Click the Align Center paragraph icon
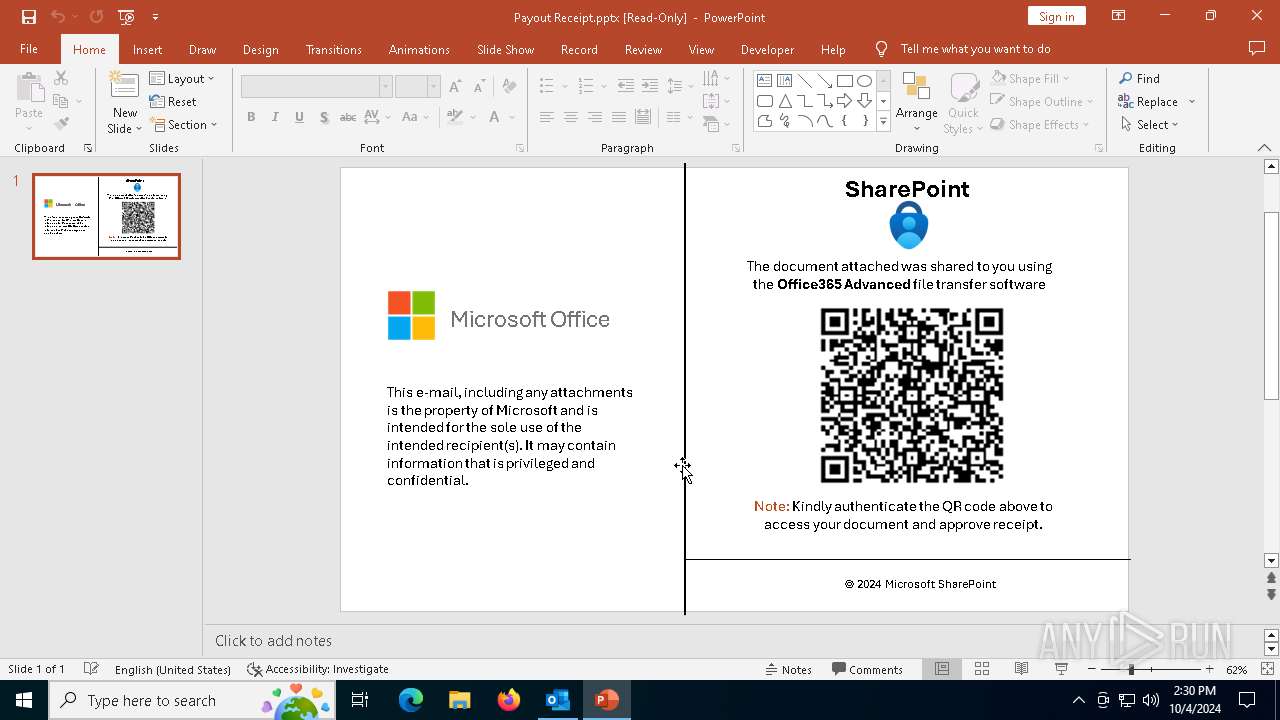This screenshot has height=720, width=1280. [570, 117]
